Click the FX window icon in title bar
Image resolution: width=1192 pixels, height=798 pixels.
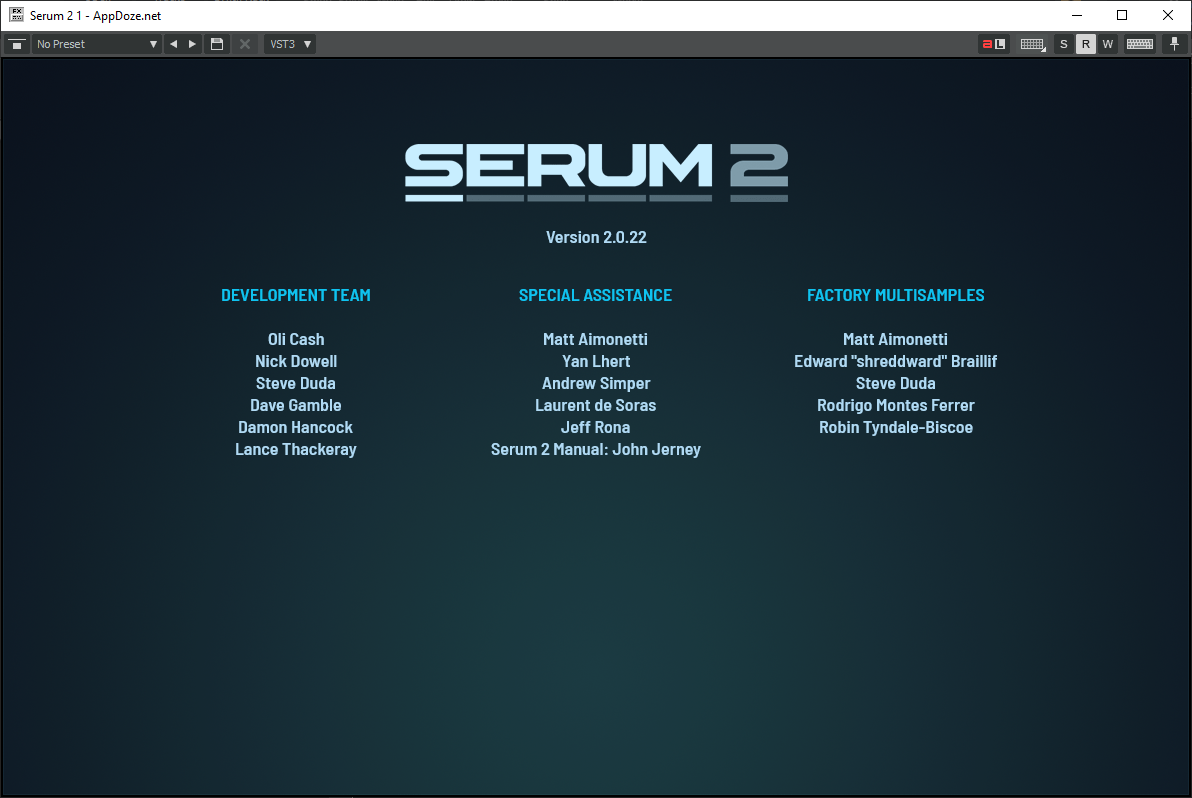[16, 14]
